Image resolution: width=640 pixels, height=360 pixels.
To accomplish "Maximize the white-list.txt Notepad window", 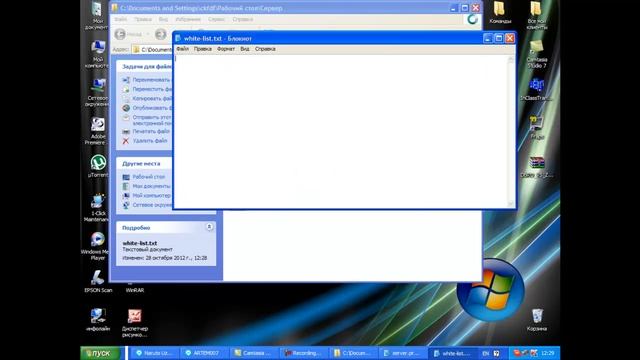I will [x=498, y=38].
